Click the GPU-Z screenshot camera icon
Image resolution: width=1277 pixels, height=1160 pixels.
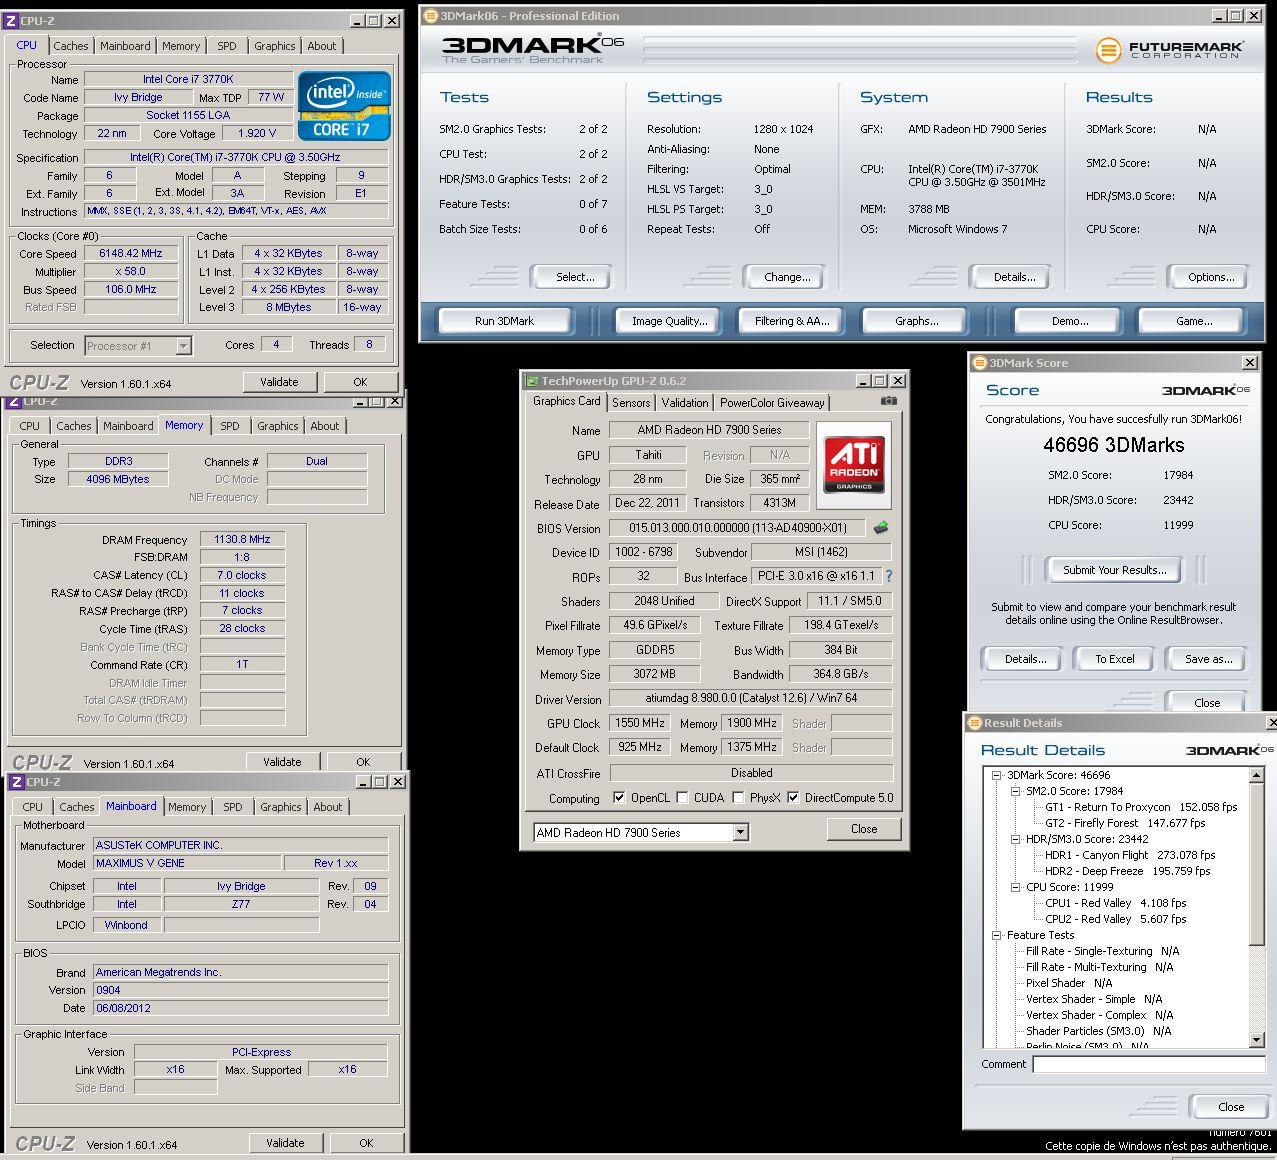pos(888,401)
